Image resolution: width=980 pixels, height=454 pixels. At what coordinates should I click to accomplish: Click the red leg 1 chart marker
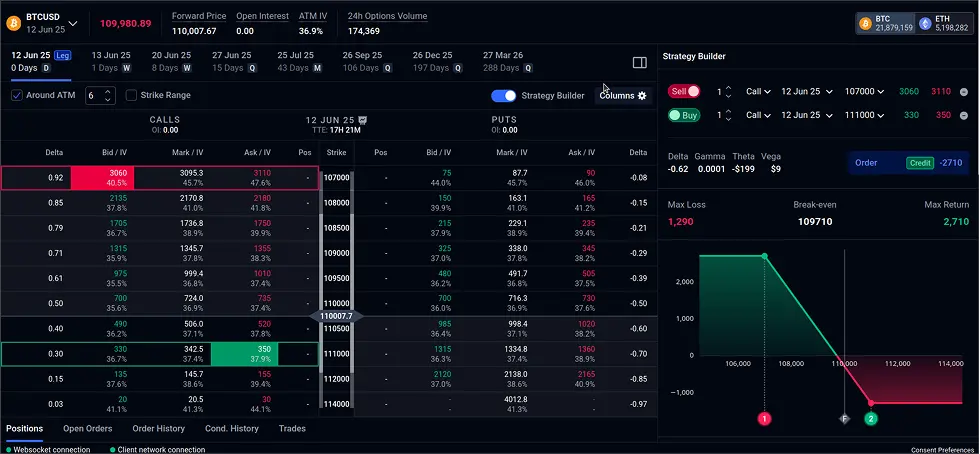(765, 418)
